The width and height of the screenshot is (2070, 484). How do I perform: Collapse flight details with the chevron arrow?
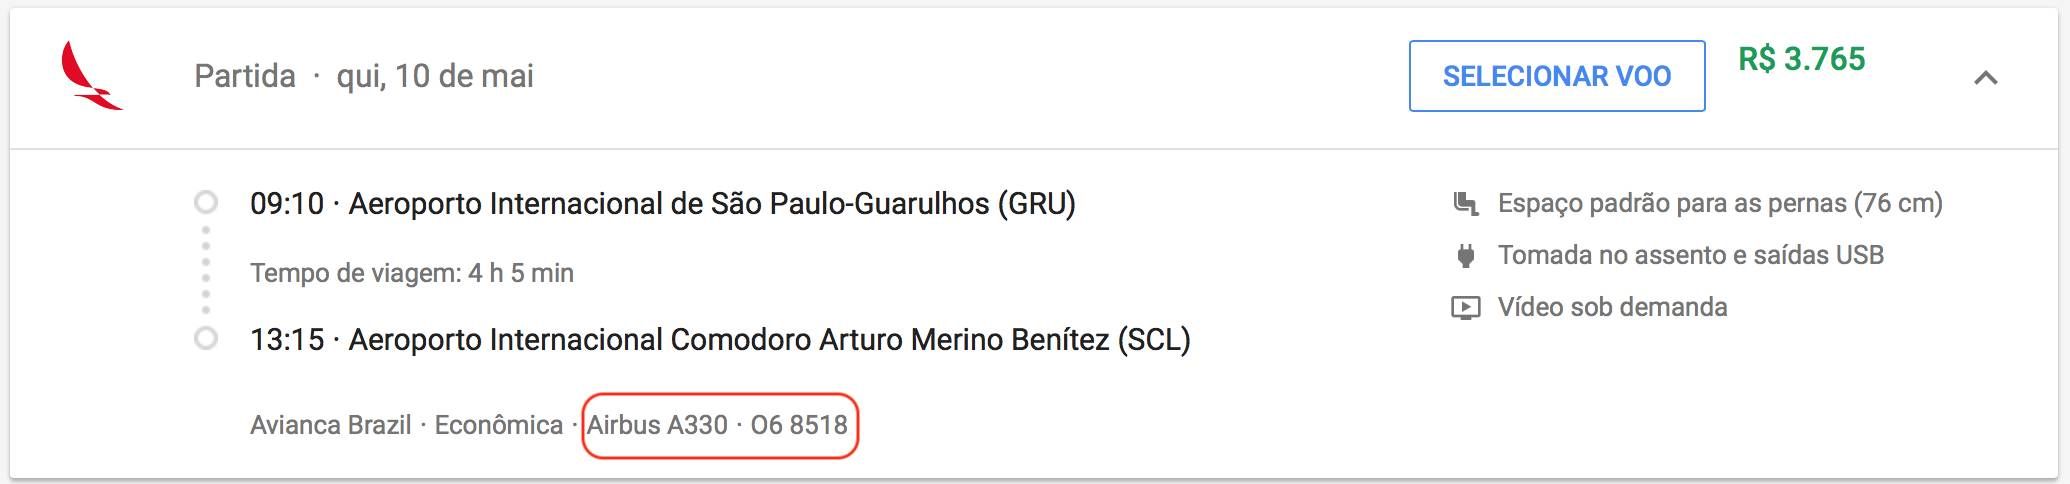1986,78
